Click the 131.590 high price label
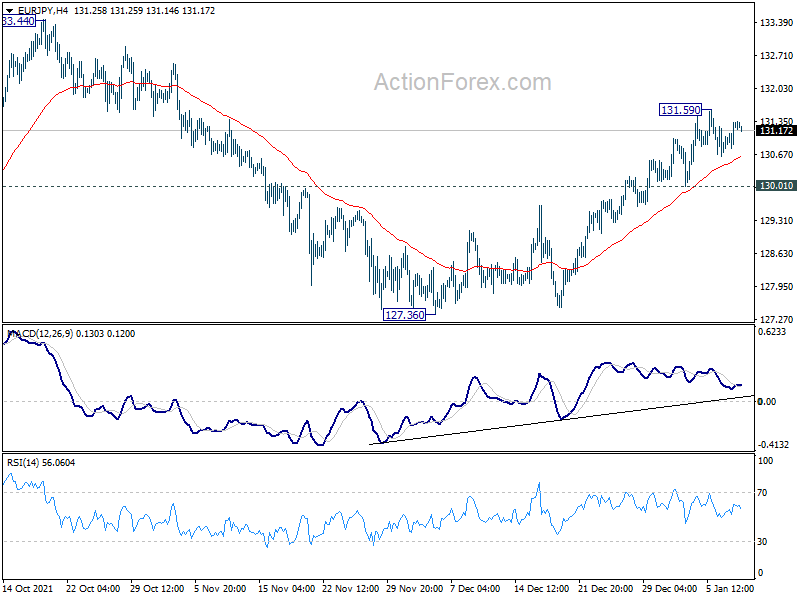Viewport: 800px width, 600px height. point(681,110)
